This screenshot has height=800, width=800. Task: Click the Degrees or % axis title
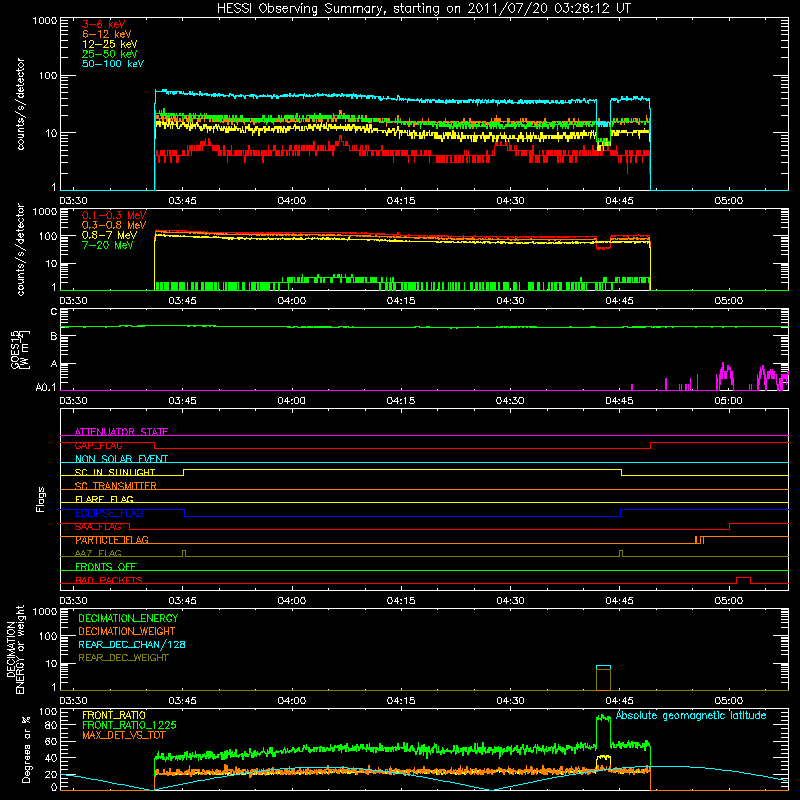pyautogui.click(x=26, y=749)
